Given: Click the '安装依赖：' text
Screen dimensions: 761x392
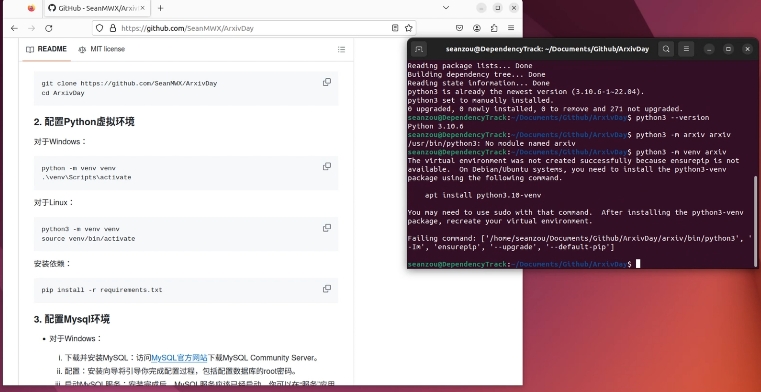Looking at the screenshot, I should 52,263.
